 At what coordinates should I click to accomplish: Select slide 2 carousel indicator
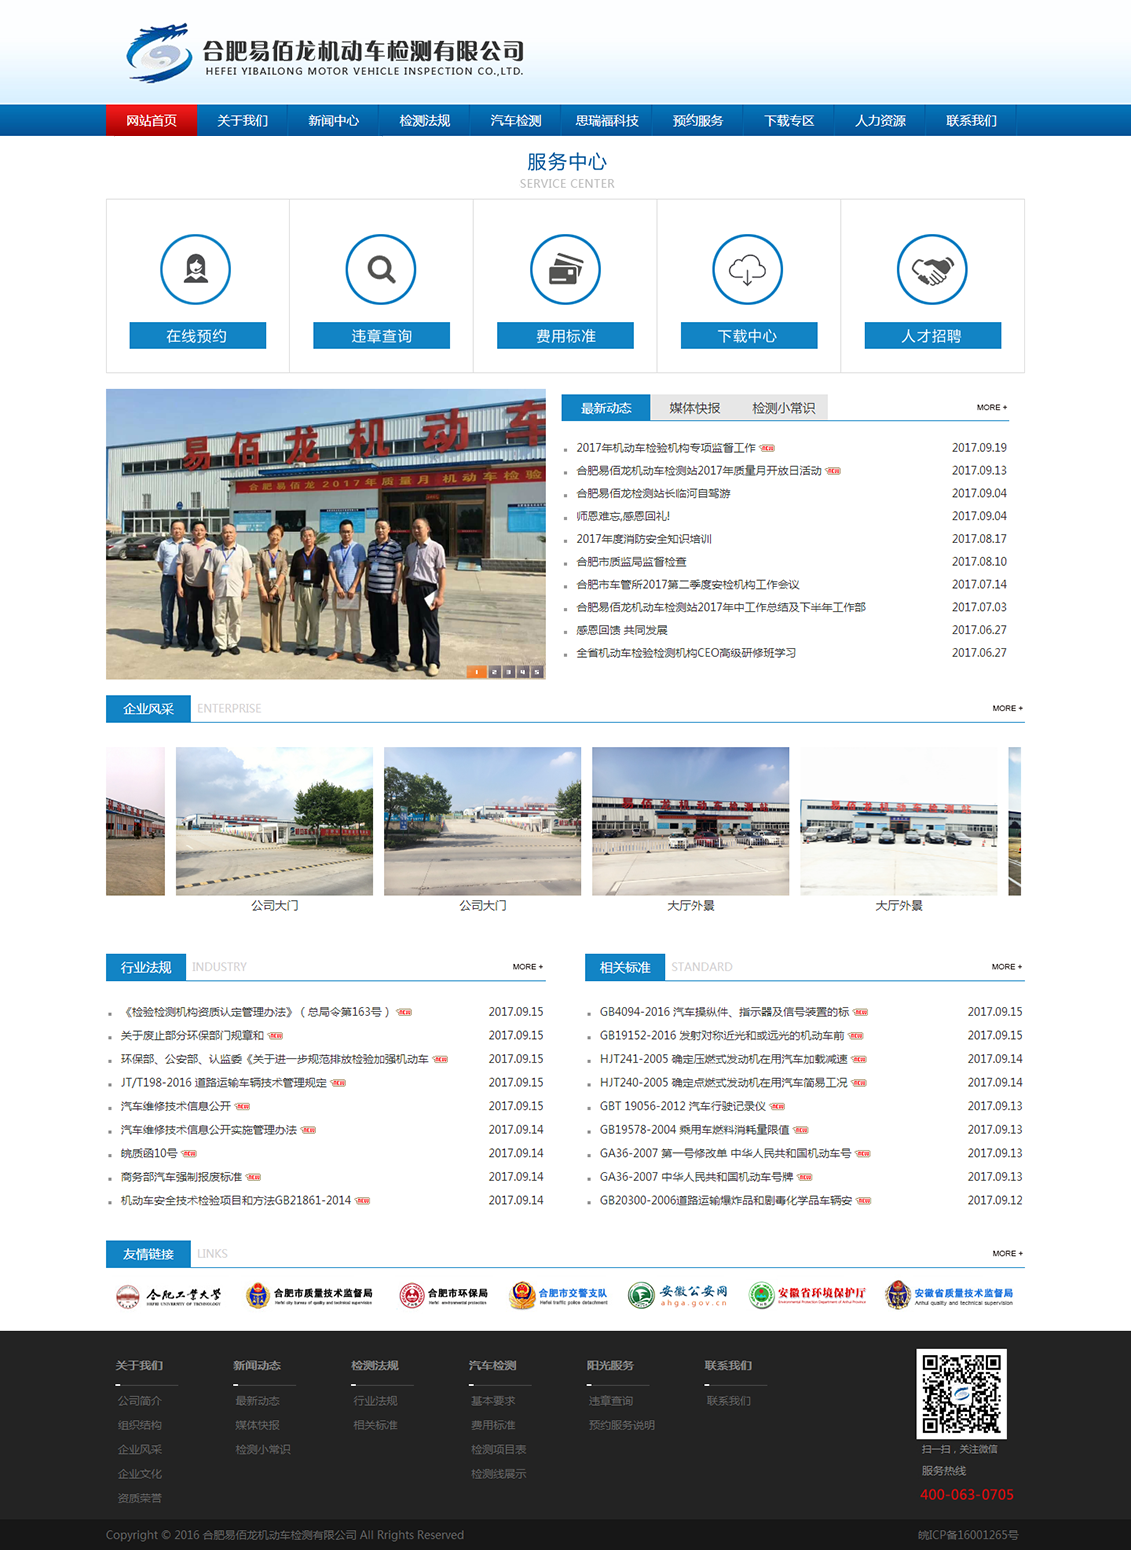[x=494, y=672]
